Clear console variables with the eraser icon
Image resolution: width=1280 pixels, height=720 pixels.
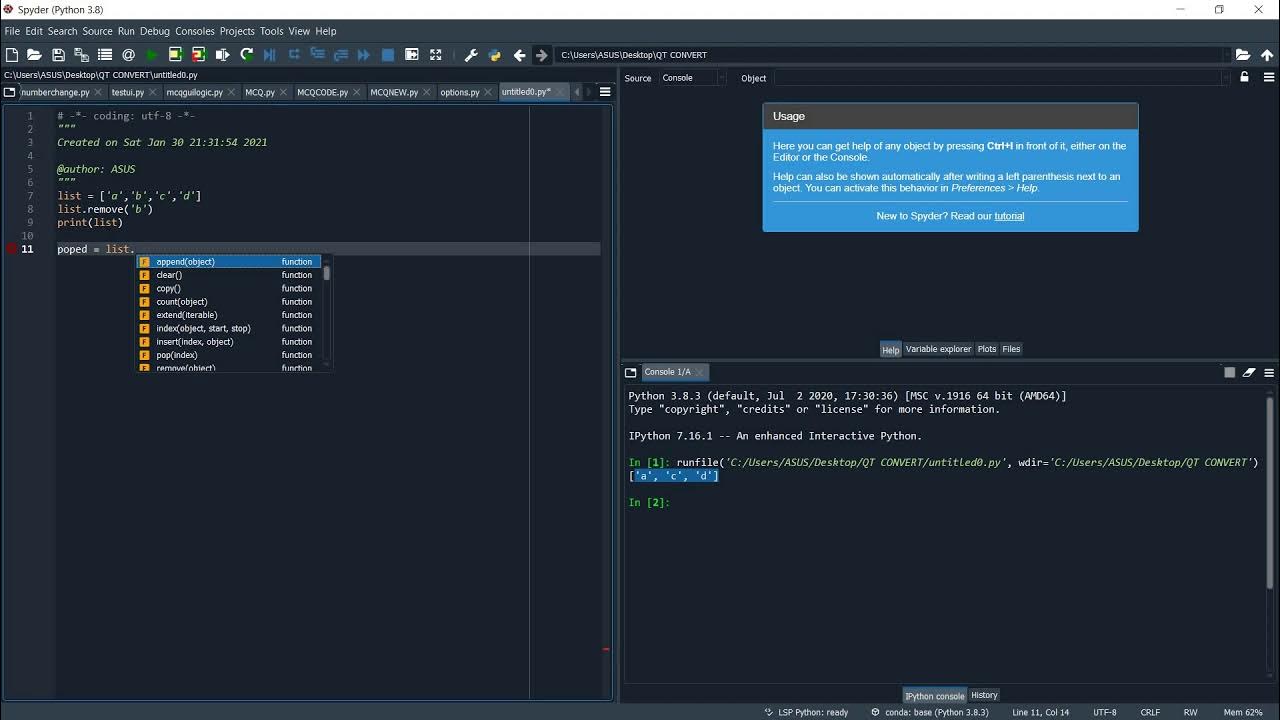tap(1249, 372)
